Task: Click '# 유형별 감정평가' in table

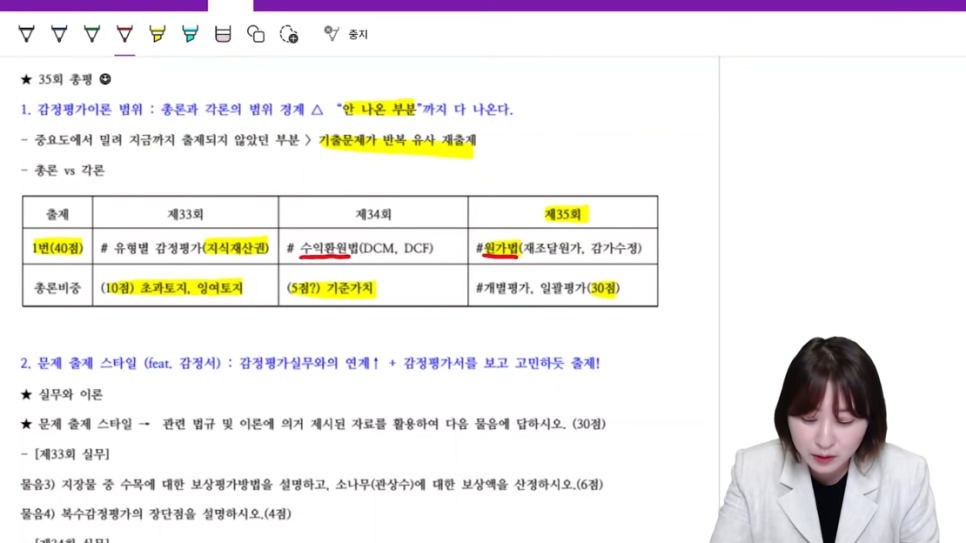Action: pos(151,248)
